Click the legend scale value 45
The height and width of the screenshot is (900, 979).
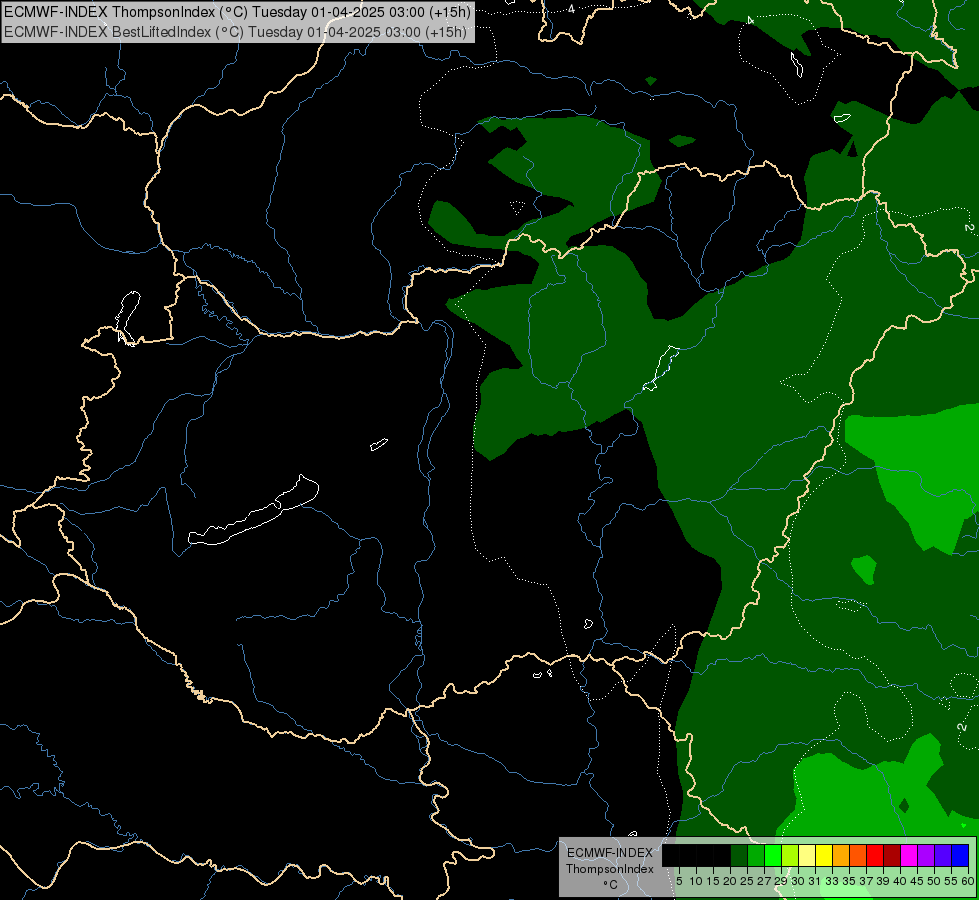pos(917,881)
